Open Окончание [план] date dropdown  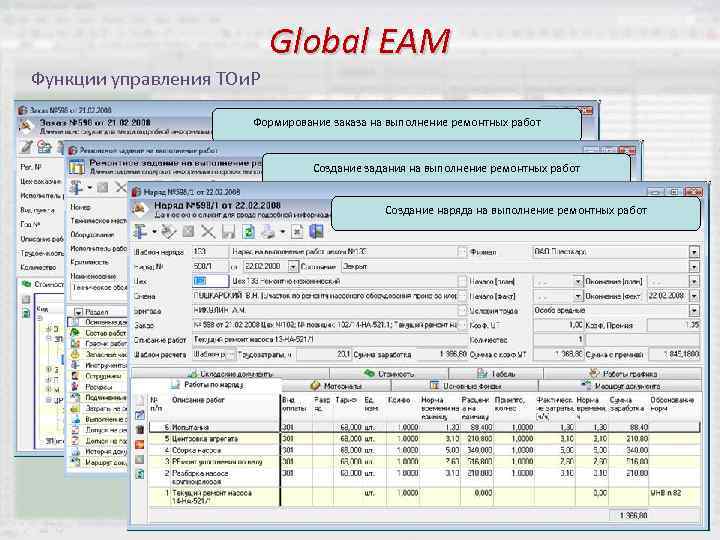pyautogui.click(x=694, y=281)
